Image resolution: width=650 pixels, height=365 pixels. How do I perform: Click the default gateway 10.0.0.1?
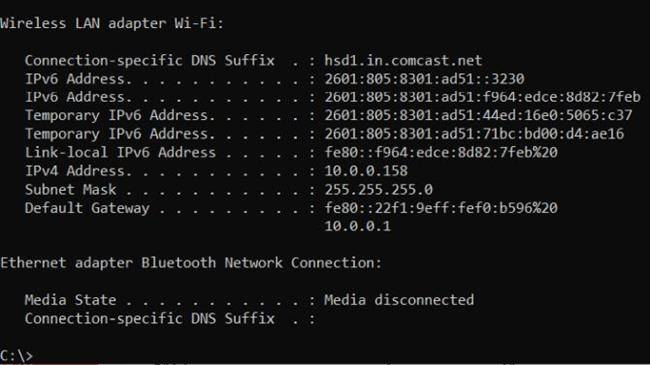pyautogui.click(x=357, y=226)
